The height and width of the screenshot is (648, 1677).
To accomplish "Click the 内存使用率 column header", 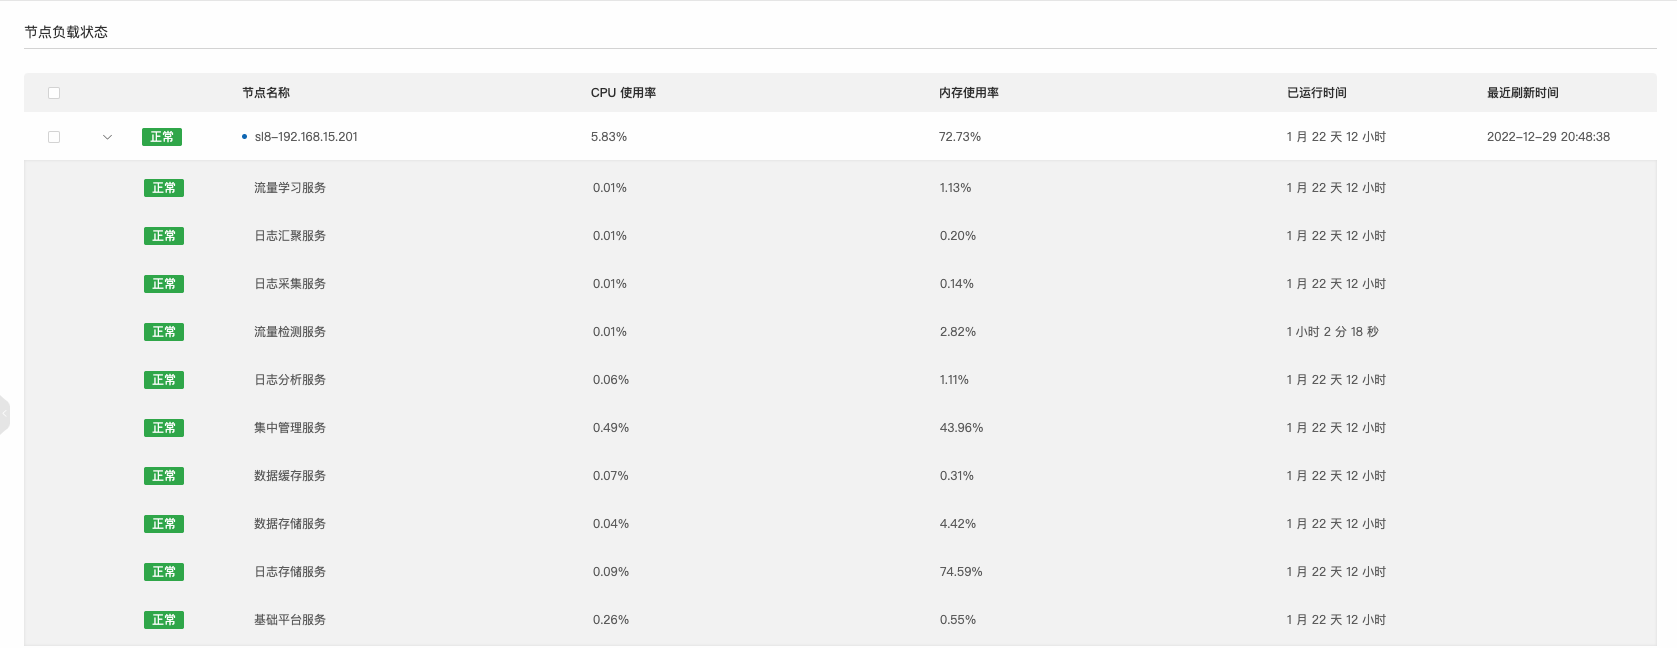I will [x=968, y=93].
